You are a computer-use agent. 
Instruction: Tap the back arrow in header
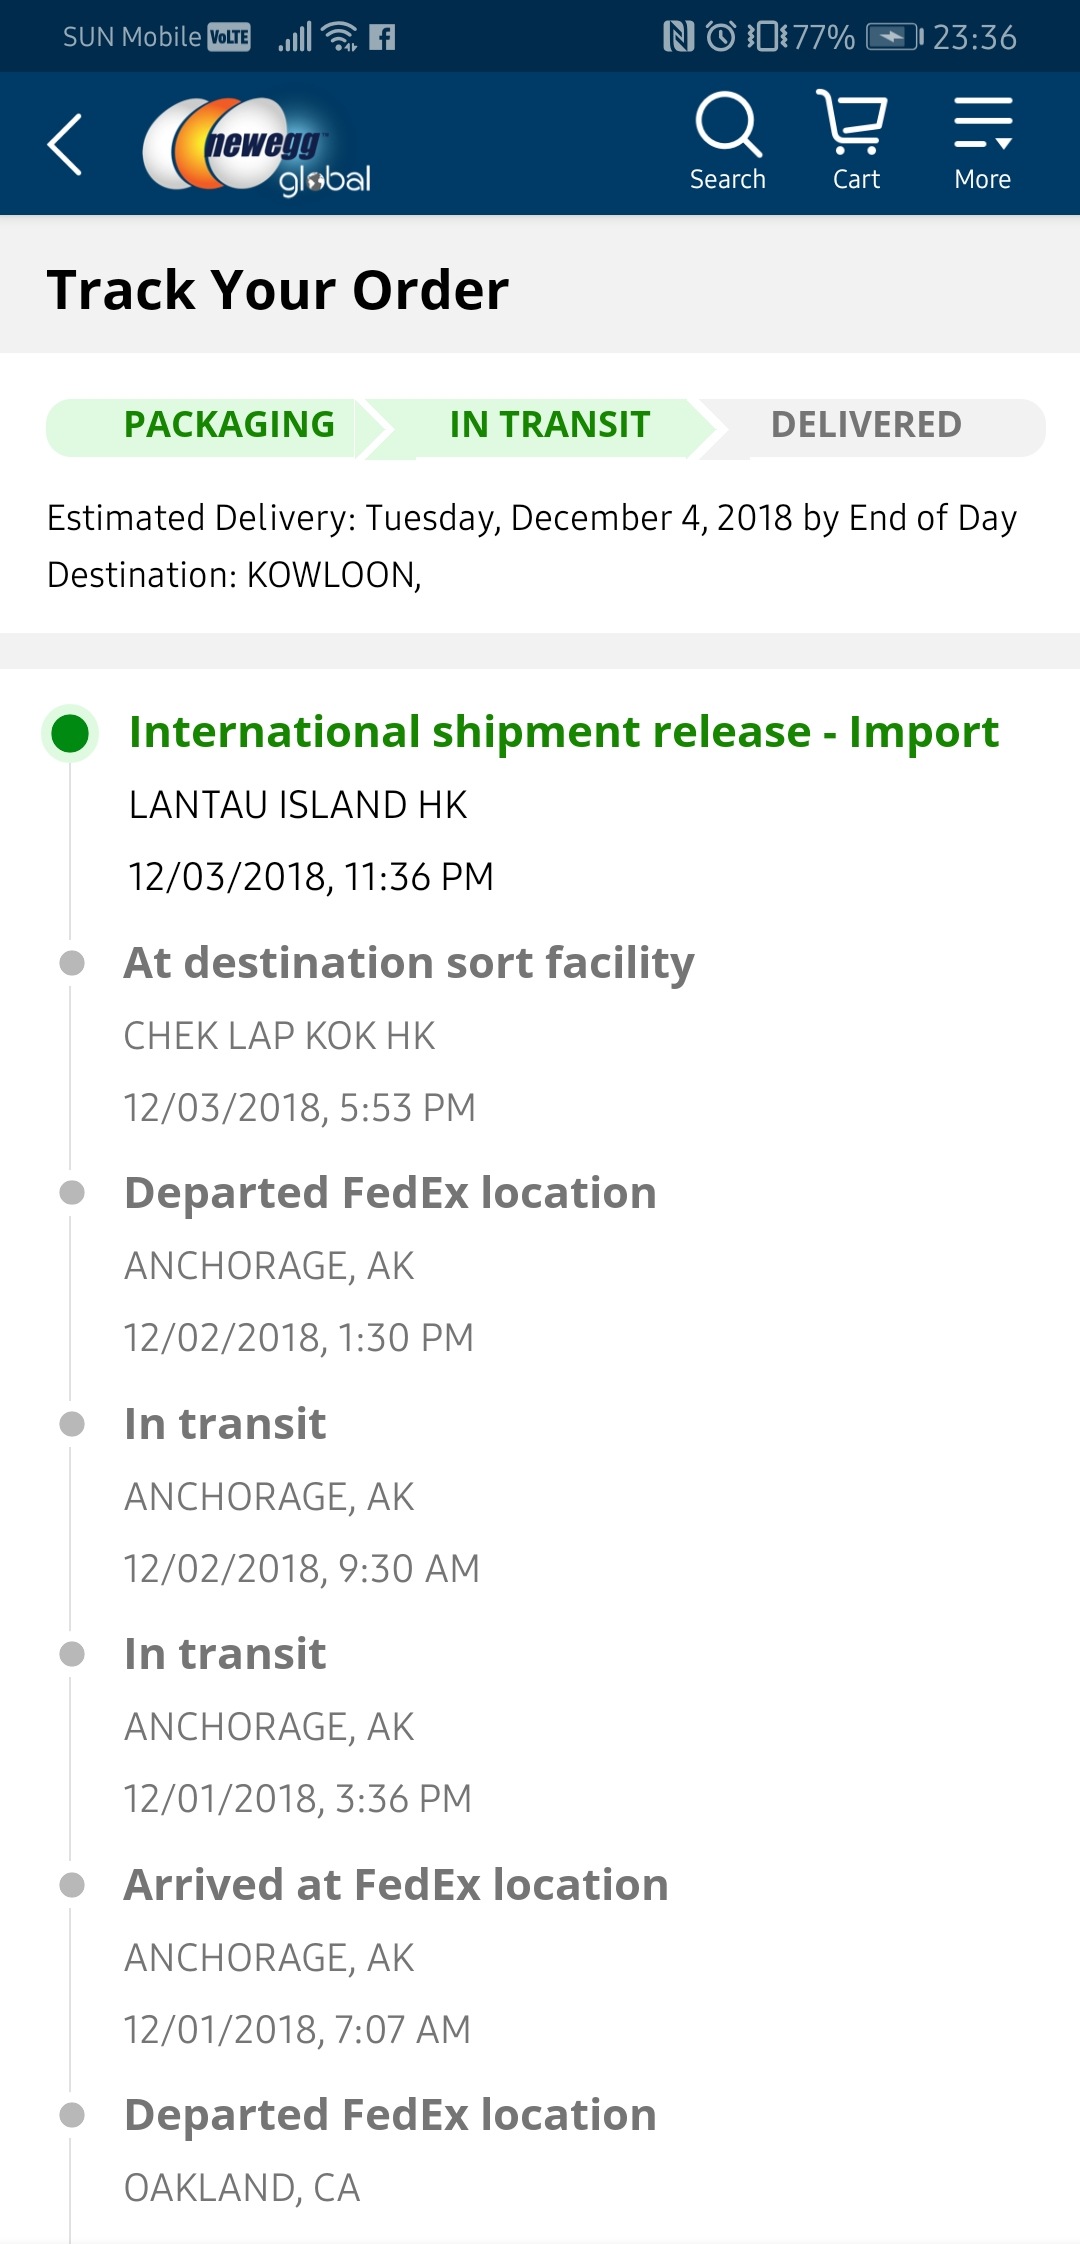pyautogui.click(x=65, y=145)
